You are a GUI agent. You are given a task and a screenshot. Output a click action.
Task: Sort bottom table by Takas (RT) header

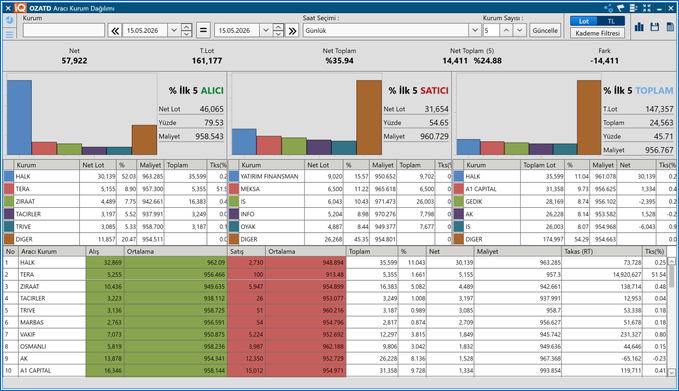[x=602, y=251]
